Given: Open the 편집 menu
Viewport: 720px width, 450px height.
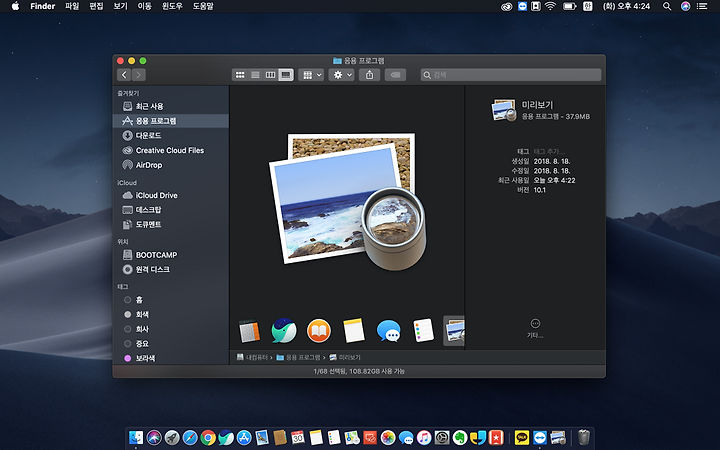Looking at the screenshot, I should point(96,6).
